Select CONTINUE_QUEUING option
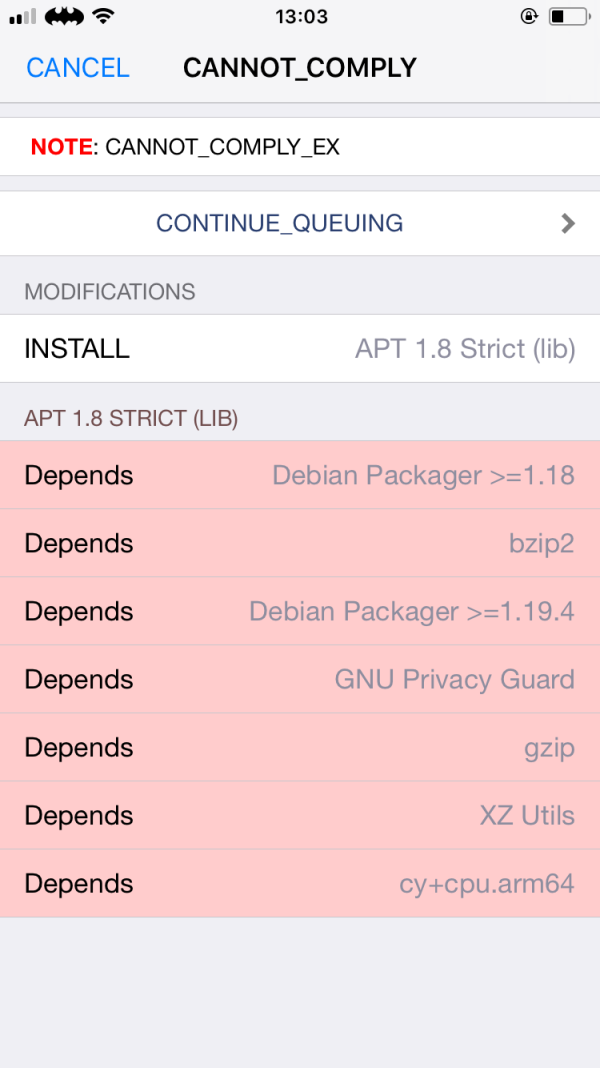The height and width of the screenshot is (1068, 600). coord(280,223)
